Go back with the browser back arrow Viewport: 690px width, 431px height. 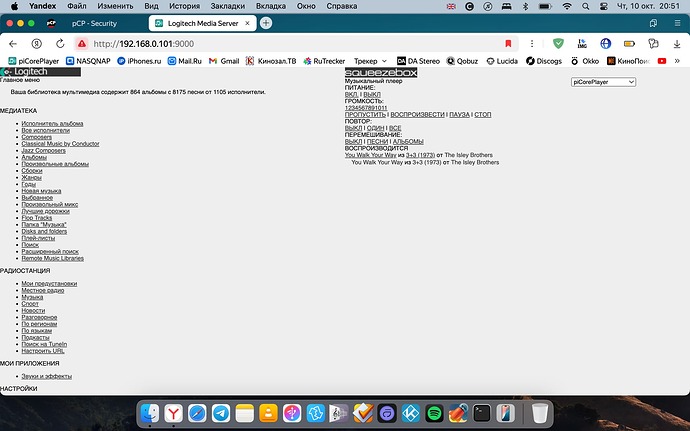pyautogui.click(x=13, y=44)
